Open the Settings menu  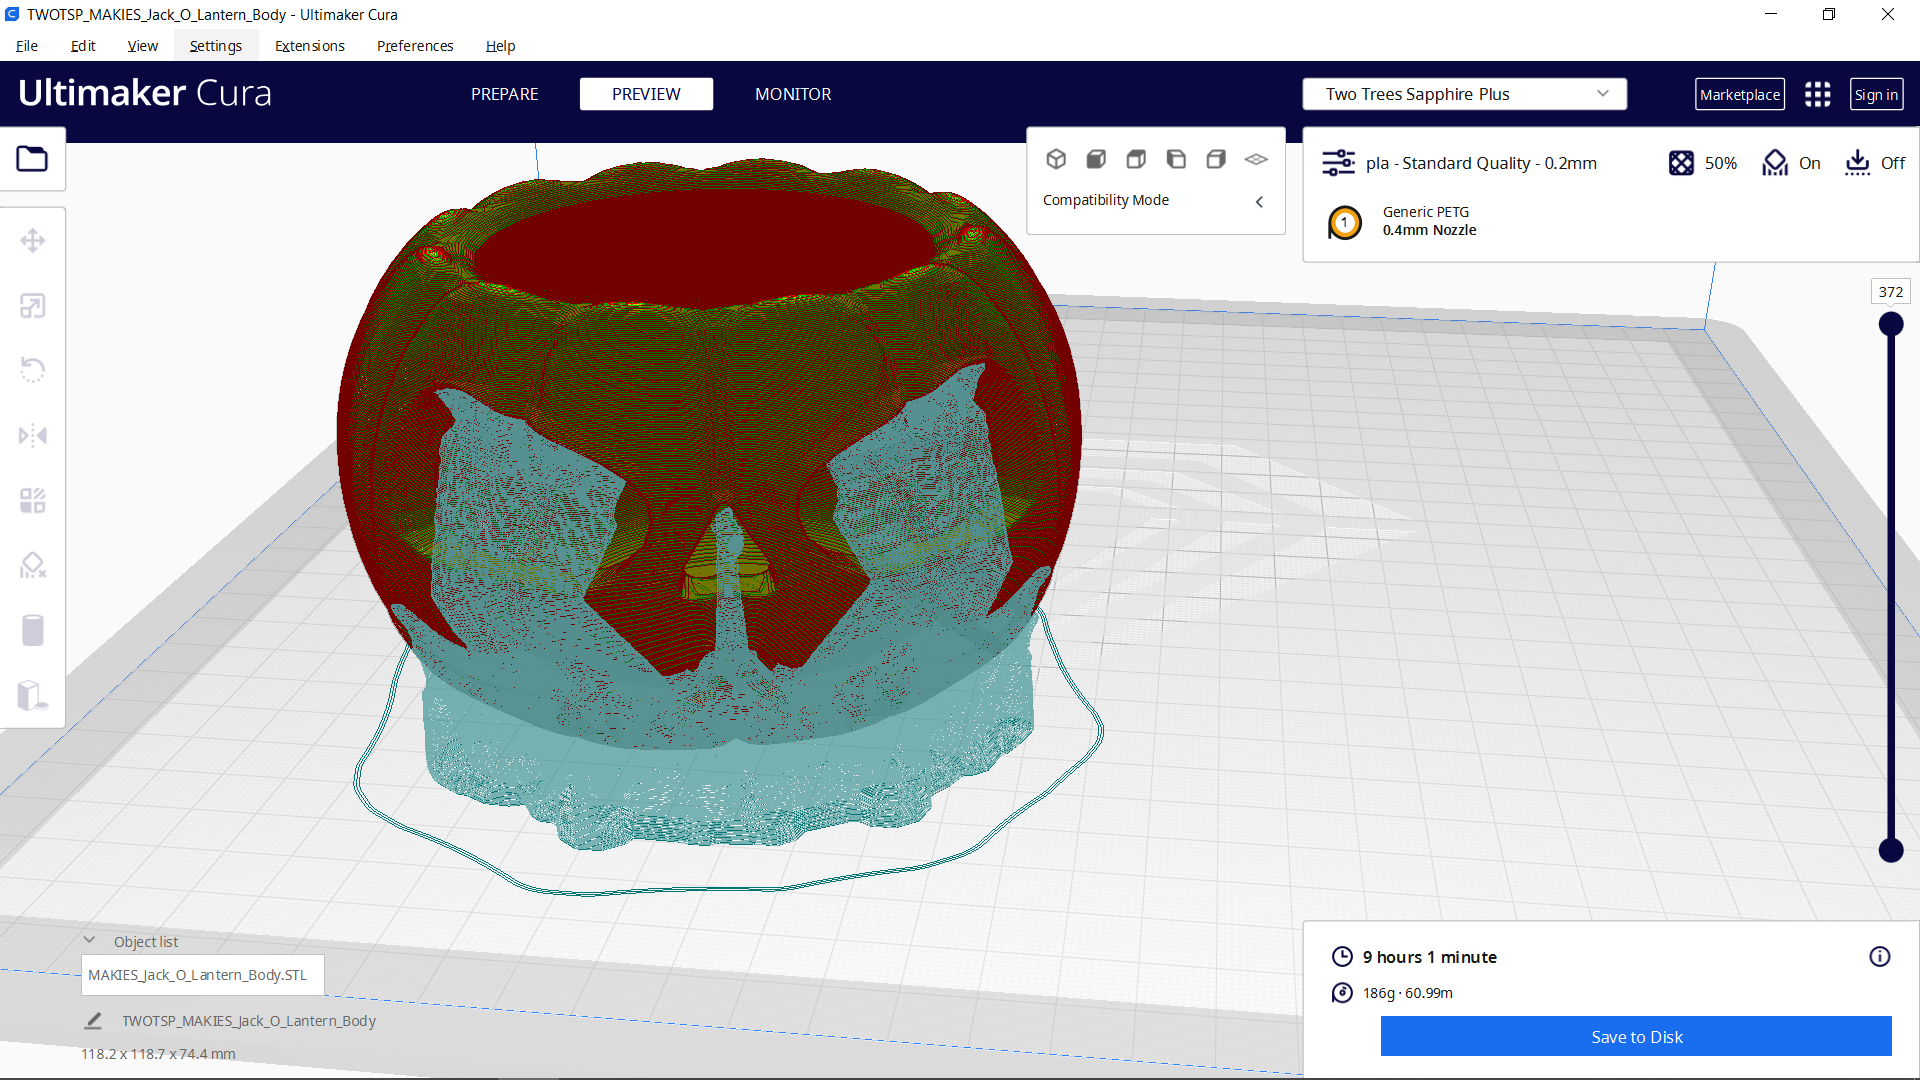point(216,46)
